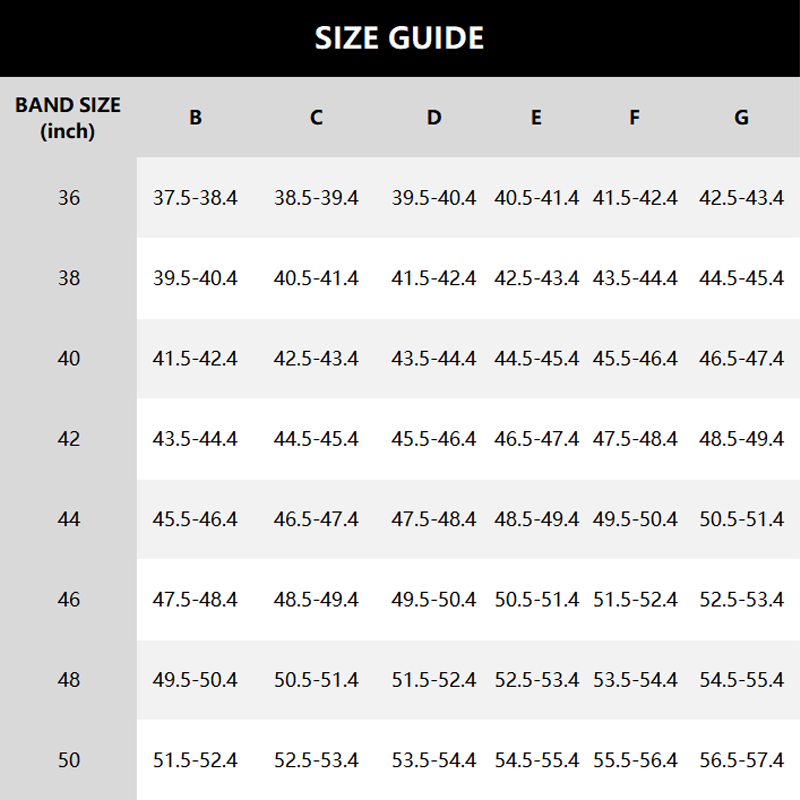
Task: Select band size 44 row label
Action: (68, 519)
